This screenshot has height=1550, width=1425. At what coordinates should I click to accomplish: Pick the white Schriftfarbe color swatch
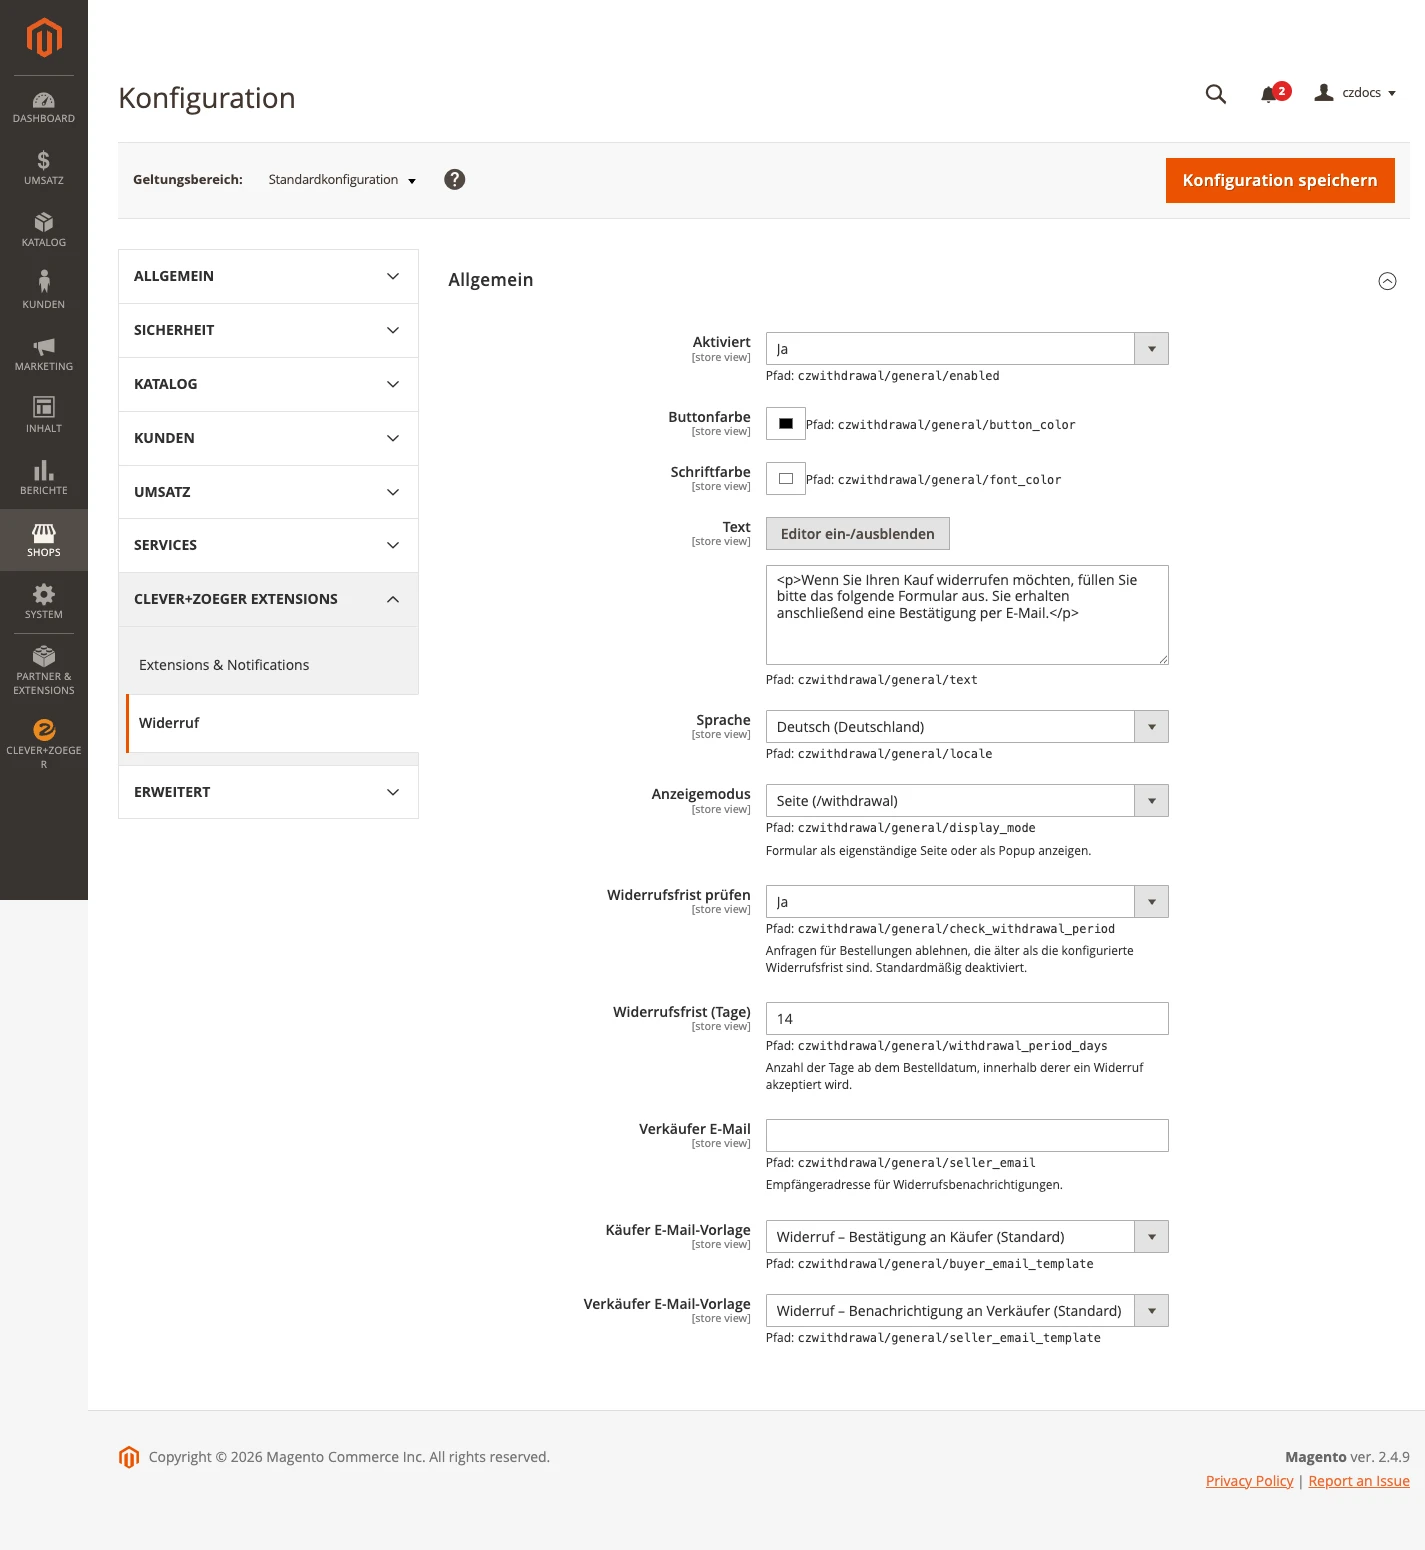[x=786, y=479]
